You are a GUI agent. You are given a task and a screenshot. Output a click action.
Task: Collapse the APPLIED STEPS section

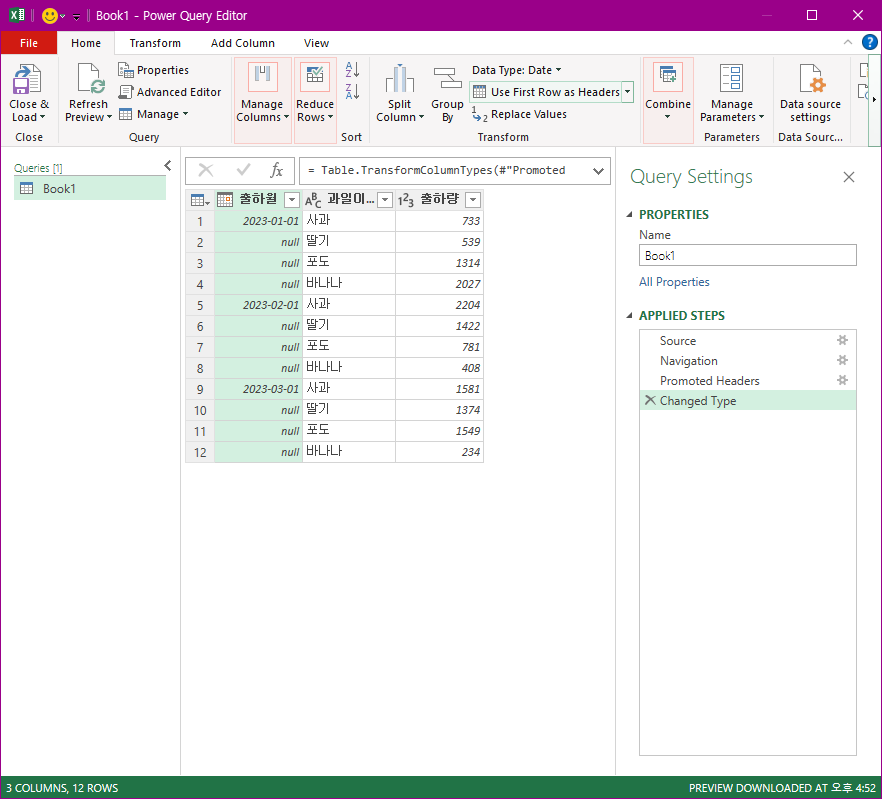[x=629, y=316]
